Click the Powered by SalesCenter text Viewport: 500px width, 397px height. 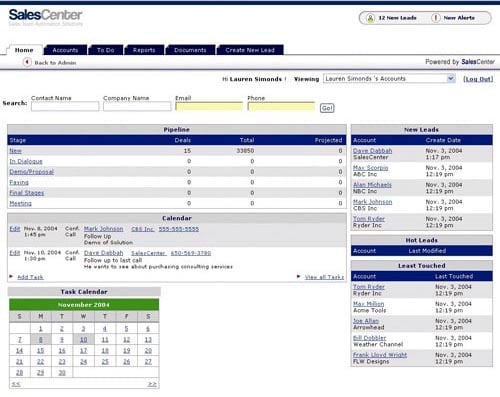click(460, 62)
